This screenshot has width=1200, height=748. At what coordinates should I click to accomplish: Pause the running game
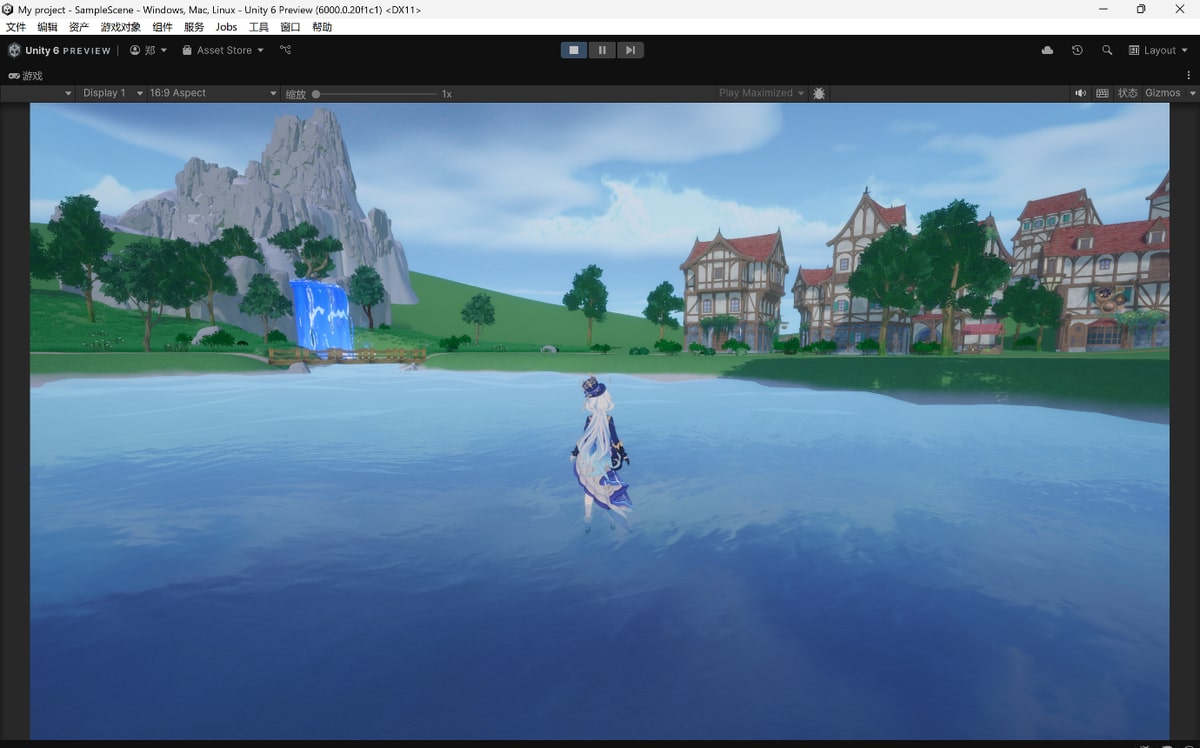tap(602, 50)
